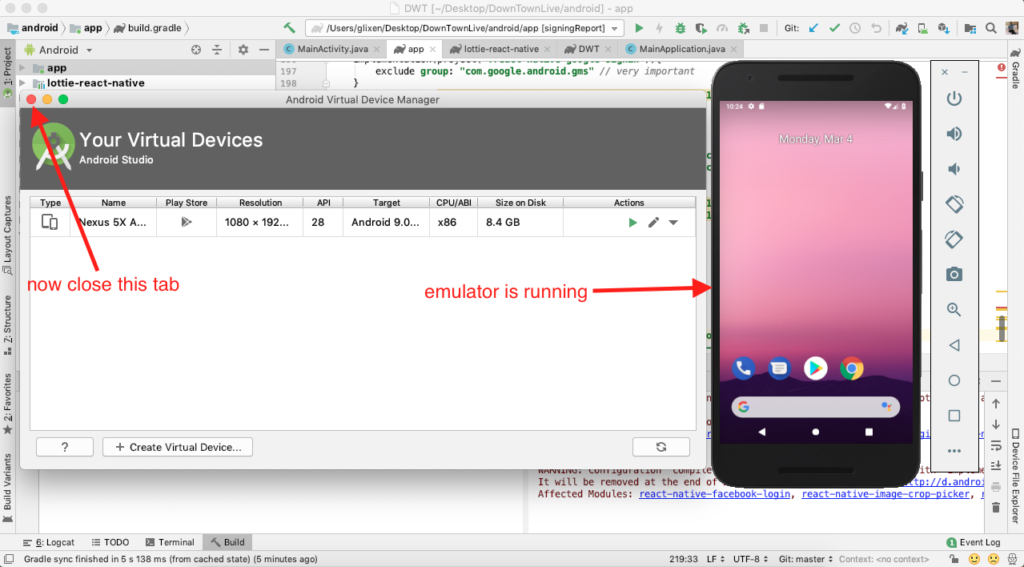Expand the app module tree node
The height and width of the screenshot is (567, 1024).
tap(22, 68)
